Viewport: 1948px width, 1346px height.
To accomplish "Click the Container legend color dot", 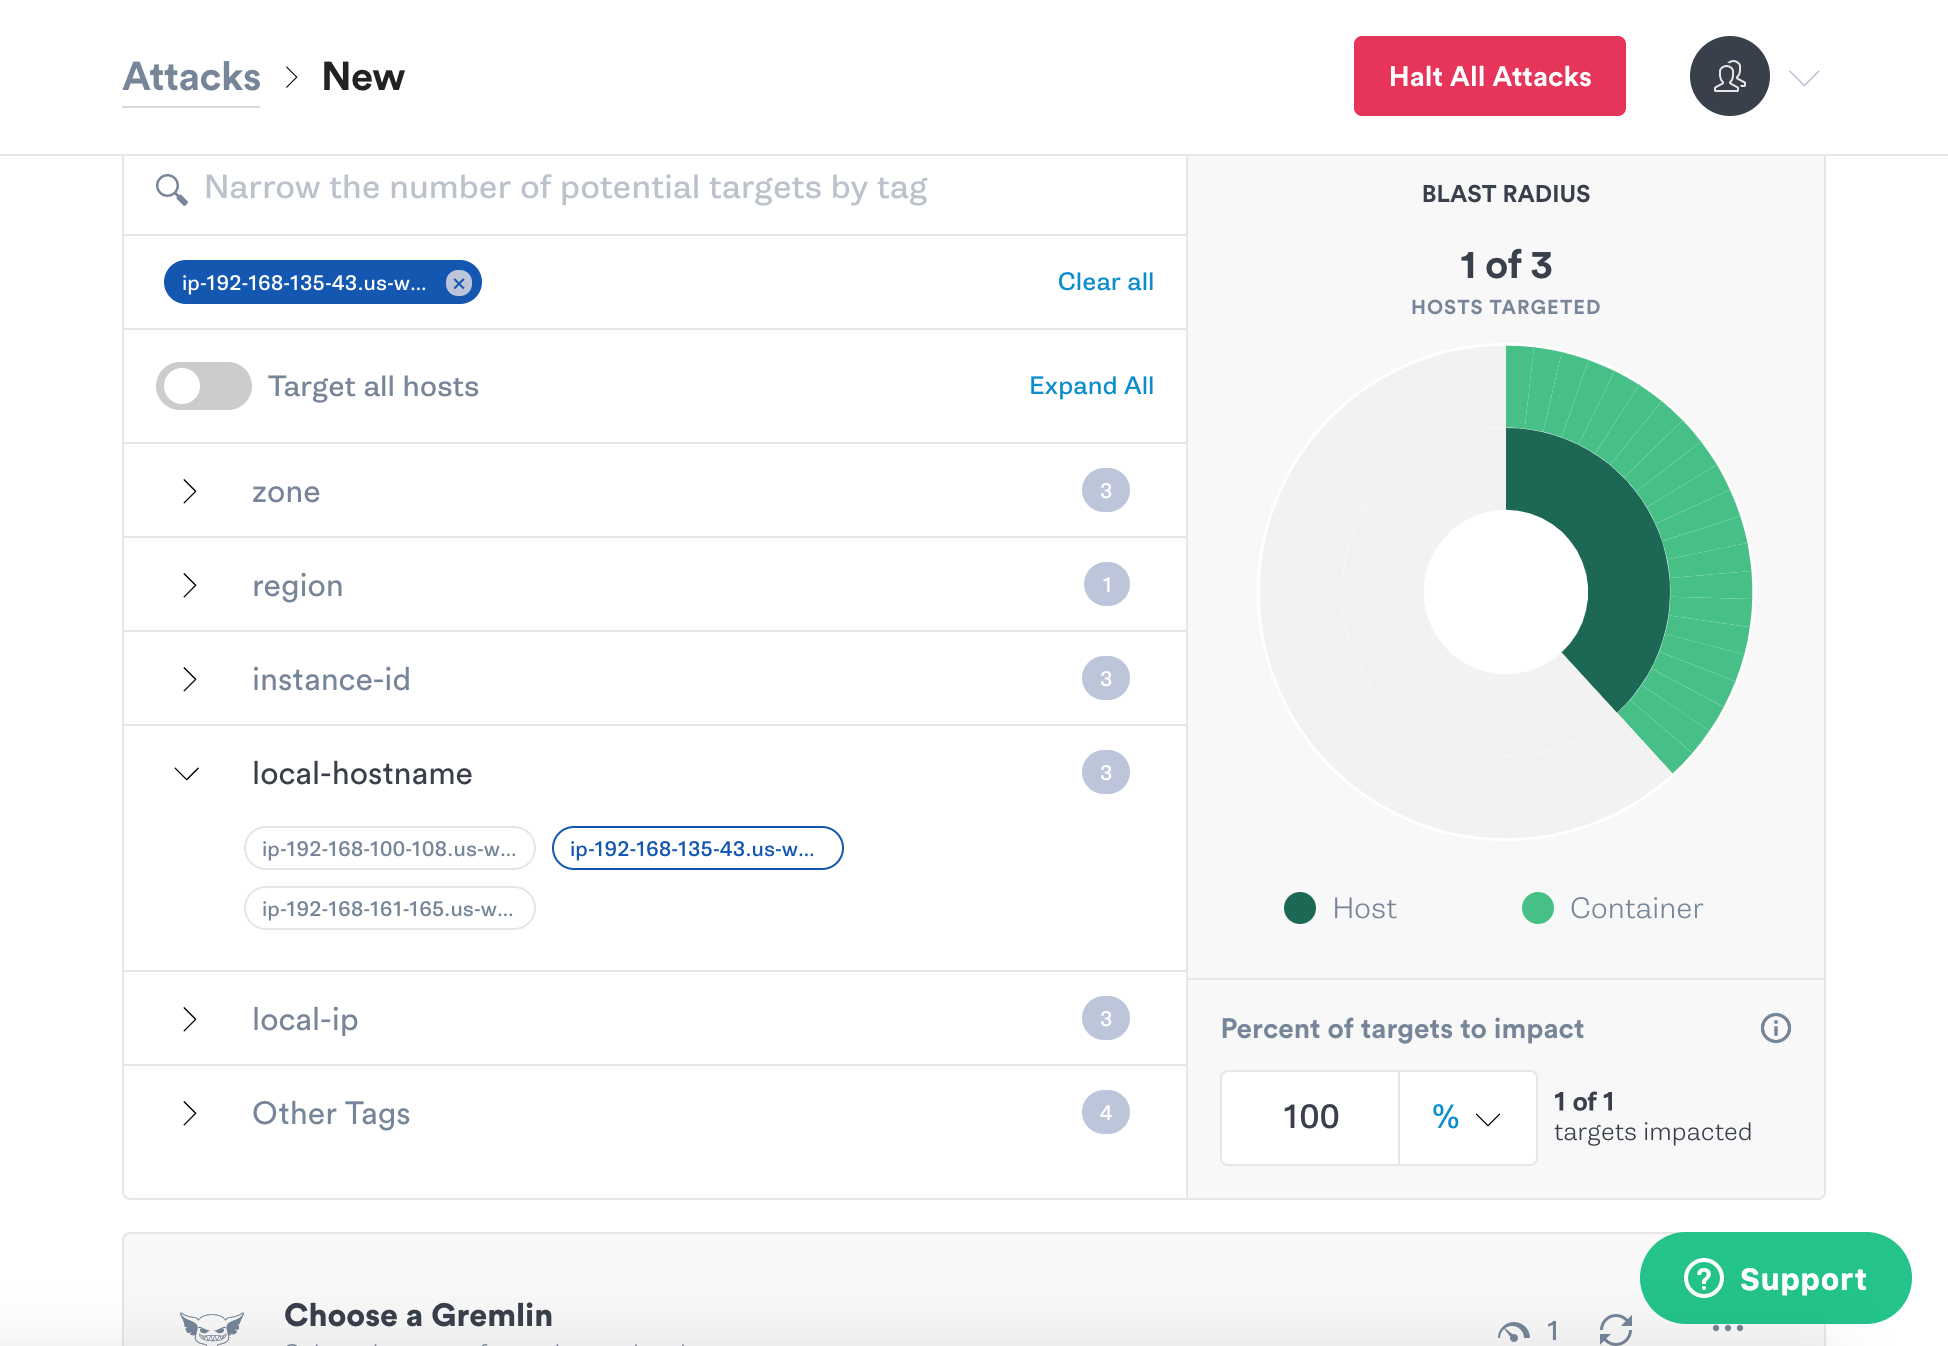I will coord(1538,908).
